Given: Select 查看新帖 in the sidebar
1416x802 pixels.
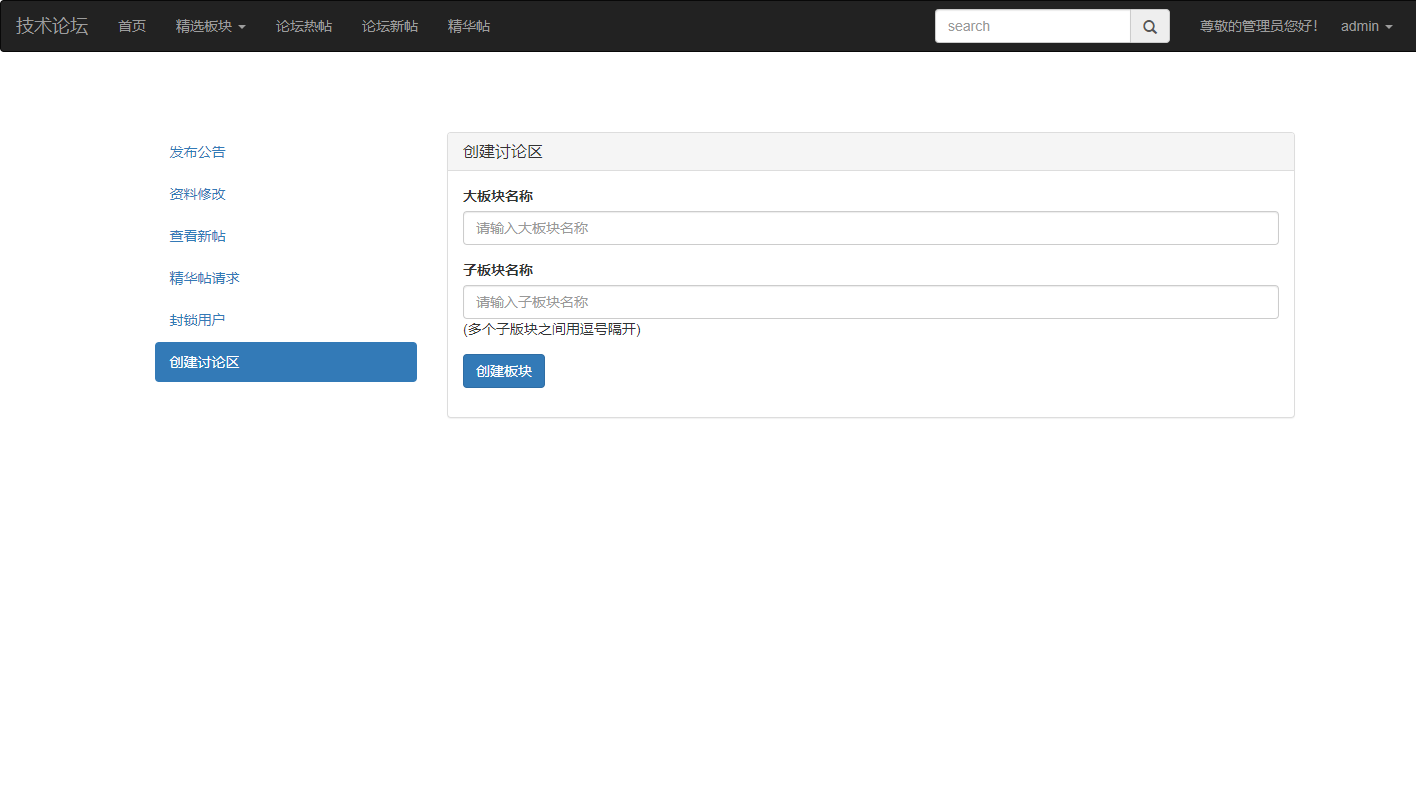Looking at the screenshot, I should click(x=198, y=236).
